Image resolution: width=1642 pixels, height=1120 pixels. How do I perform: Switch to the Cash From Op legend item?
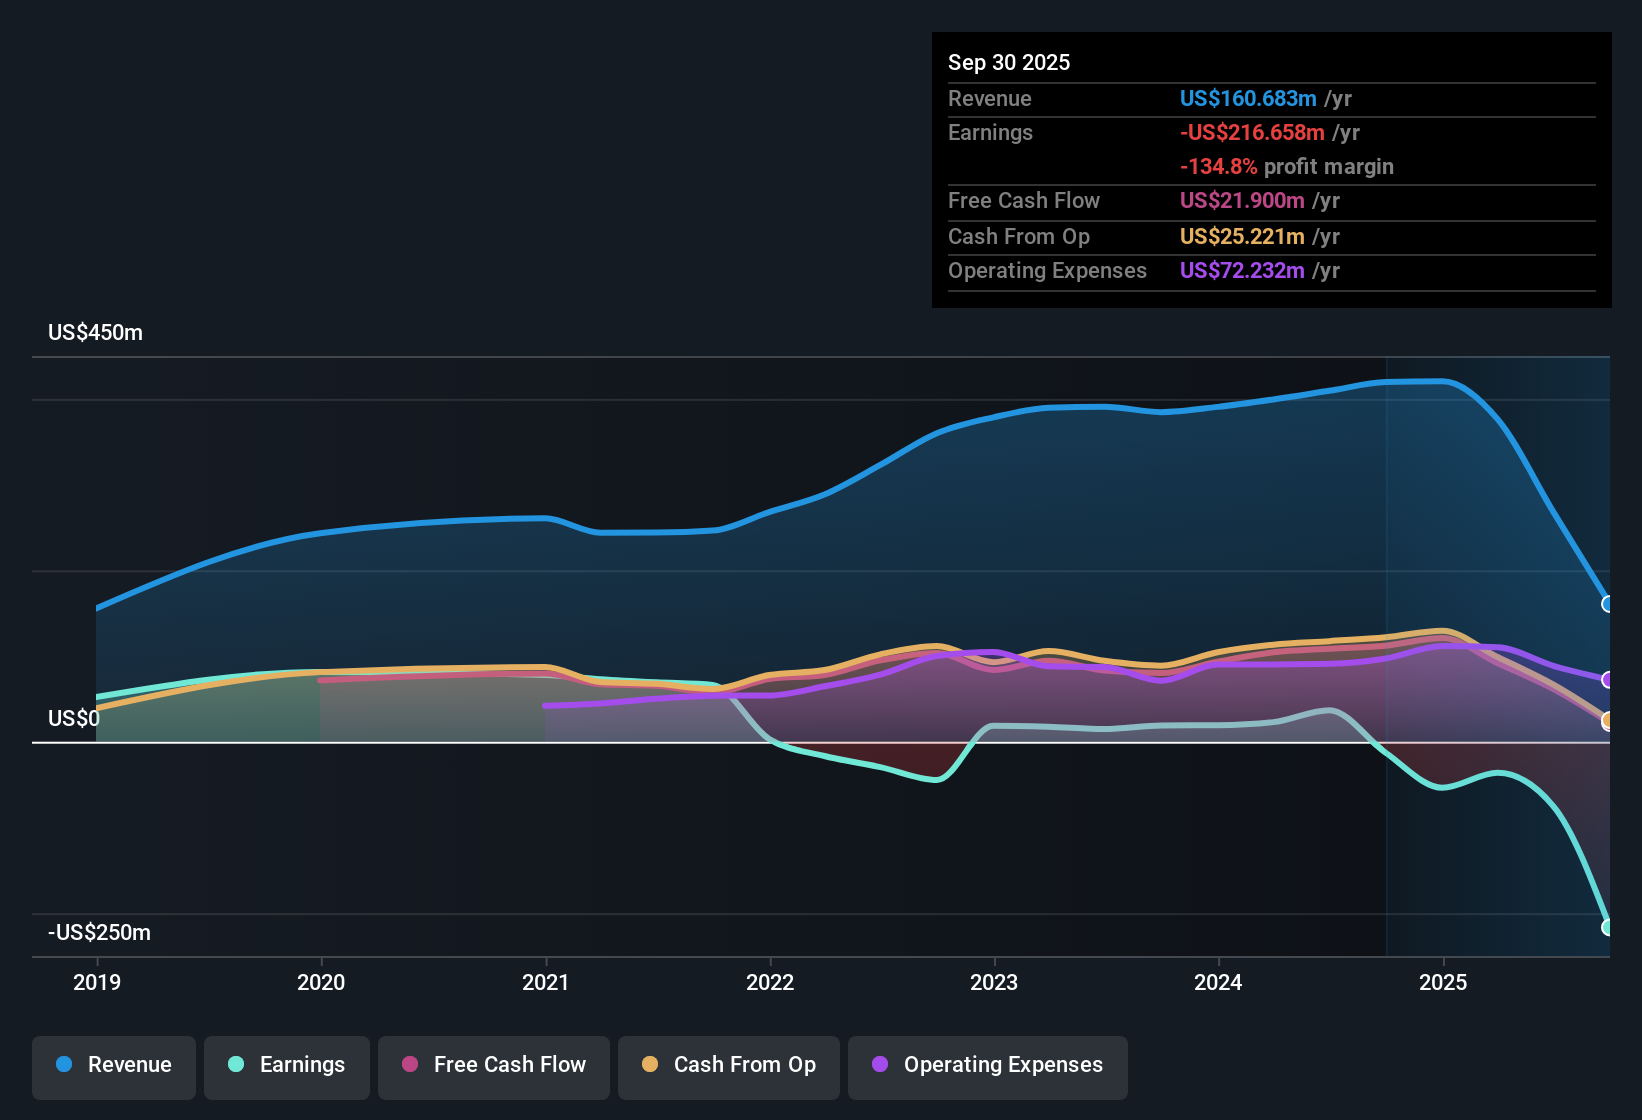tap(728, 1067)
